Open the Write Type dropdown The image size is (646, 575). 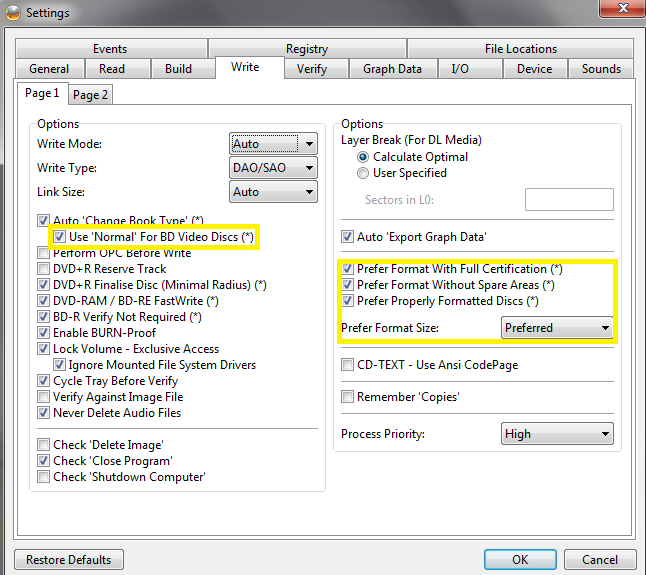click(x=273, y=168)
